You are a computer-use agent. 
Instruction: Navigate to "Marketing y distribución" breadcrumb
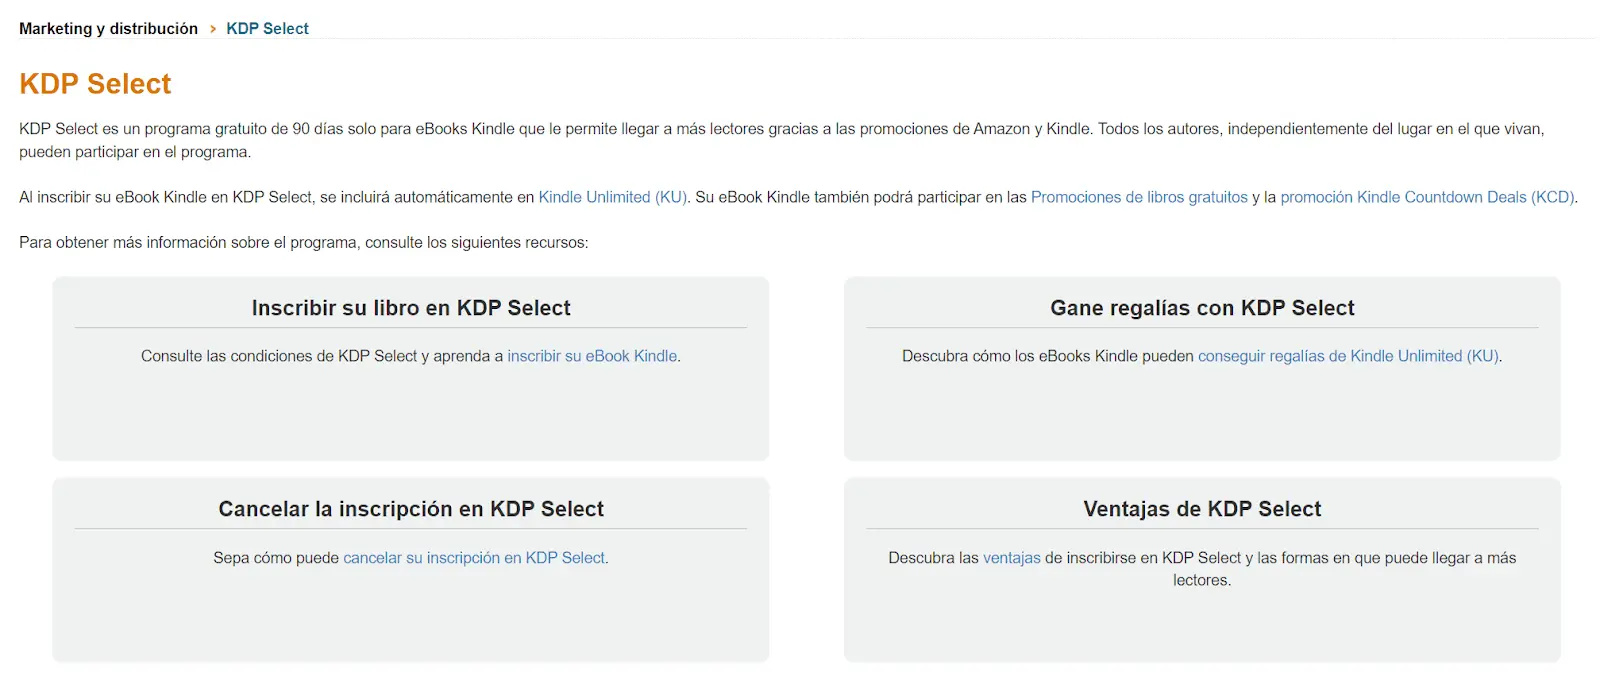coord(108,28)
